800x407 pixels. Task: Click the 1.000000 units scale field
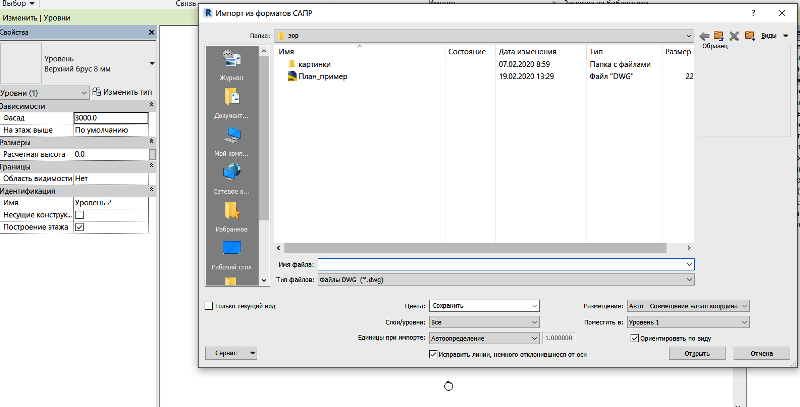pos(560,338)
